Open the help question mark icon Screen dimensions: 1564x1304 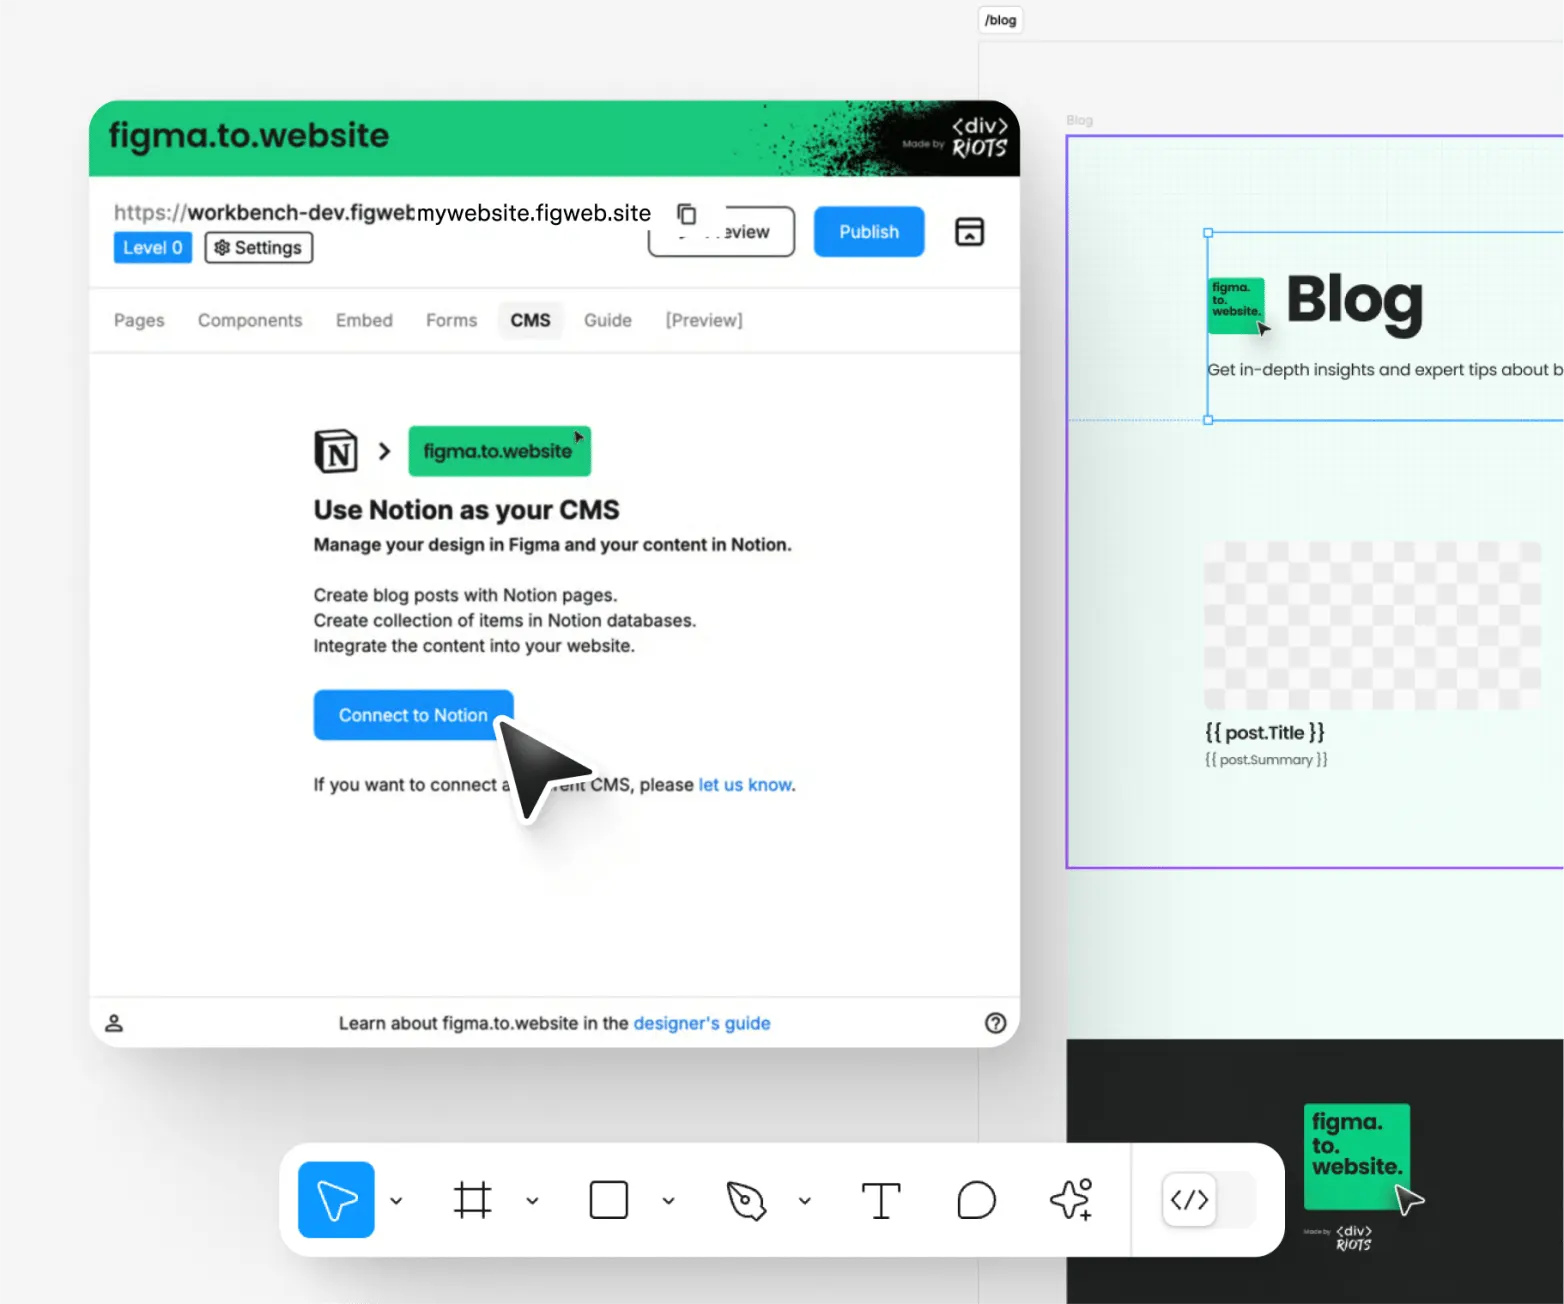pos(995,1022)
